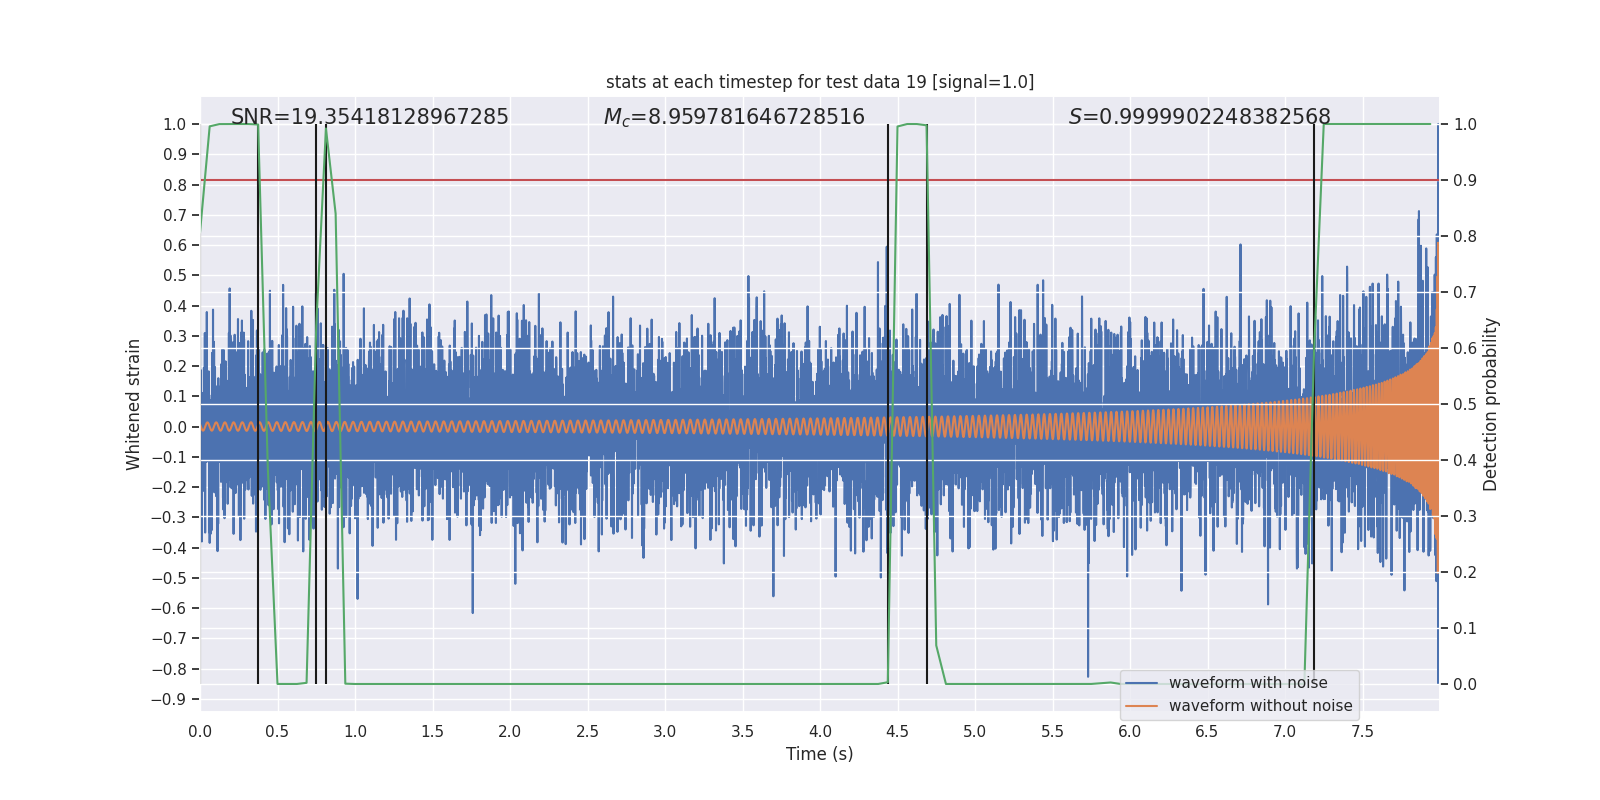Click the −0.1 tick on the Whitened strain axis
Screen dimensions: 1600x800
click(x=169, y=457)
